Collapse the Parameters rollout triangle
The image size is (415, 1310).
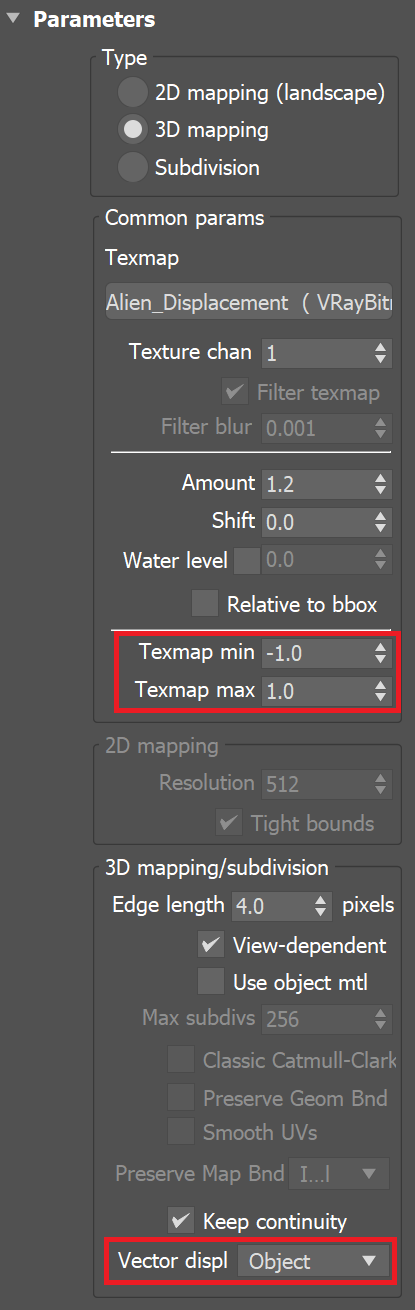click(x=14, y=19)
